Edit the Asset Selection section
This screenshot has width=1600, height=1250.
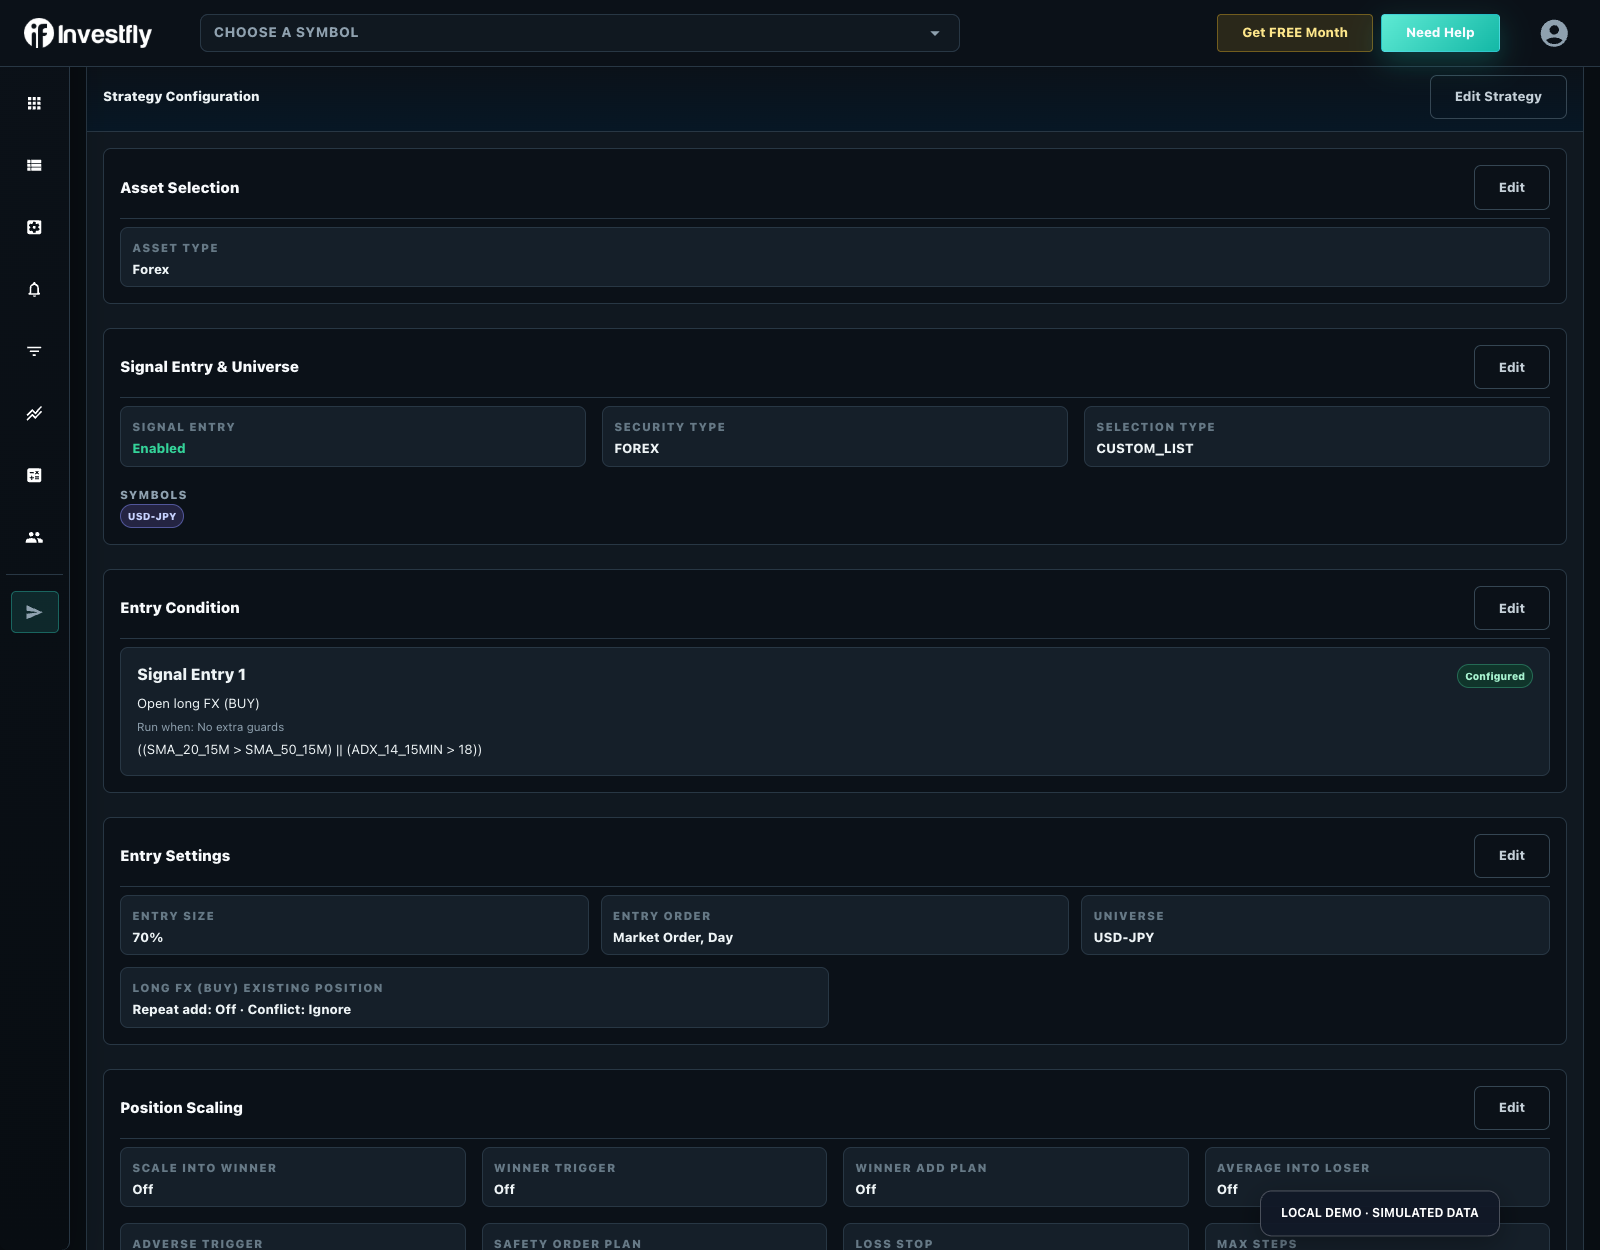point(1511,188)
